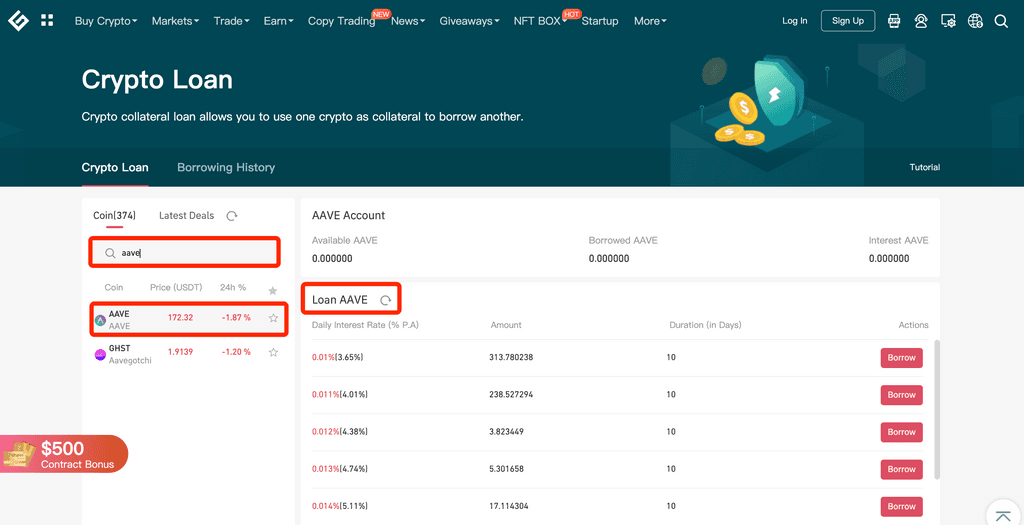The width and height of the screenshot is (1024, 525).
Task: Select the GHST Aavegotchi coin row
Action: point(189,353)
